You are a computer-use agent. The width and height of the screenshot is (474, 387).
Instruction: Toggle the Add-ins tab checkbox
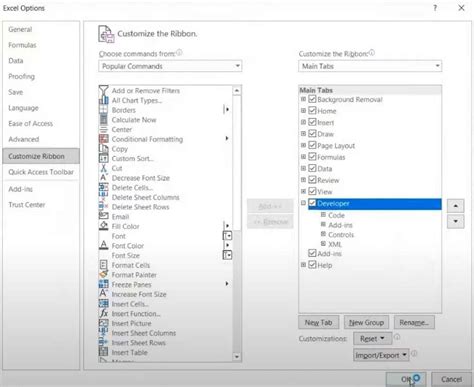[312, 253]
